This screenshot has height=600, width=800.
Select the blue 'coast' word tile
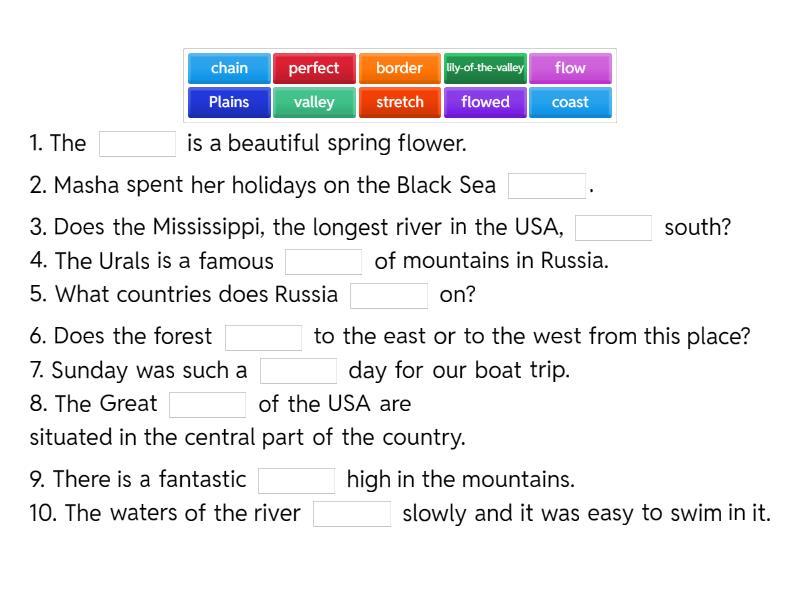click(x=570, y=102)
